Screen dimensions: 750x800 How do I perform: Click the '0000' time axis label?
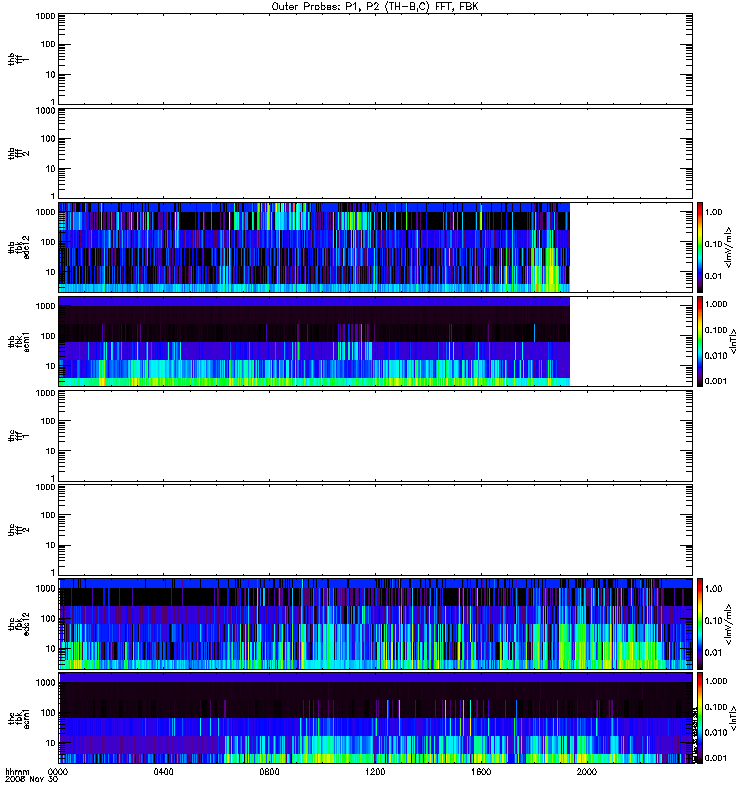tap(58, 772)
